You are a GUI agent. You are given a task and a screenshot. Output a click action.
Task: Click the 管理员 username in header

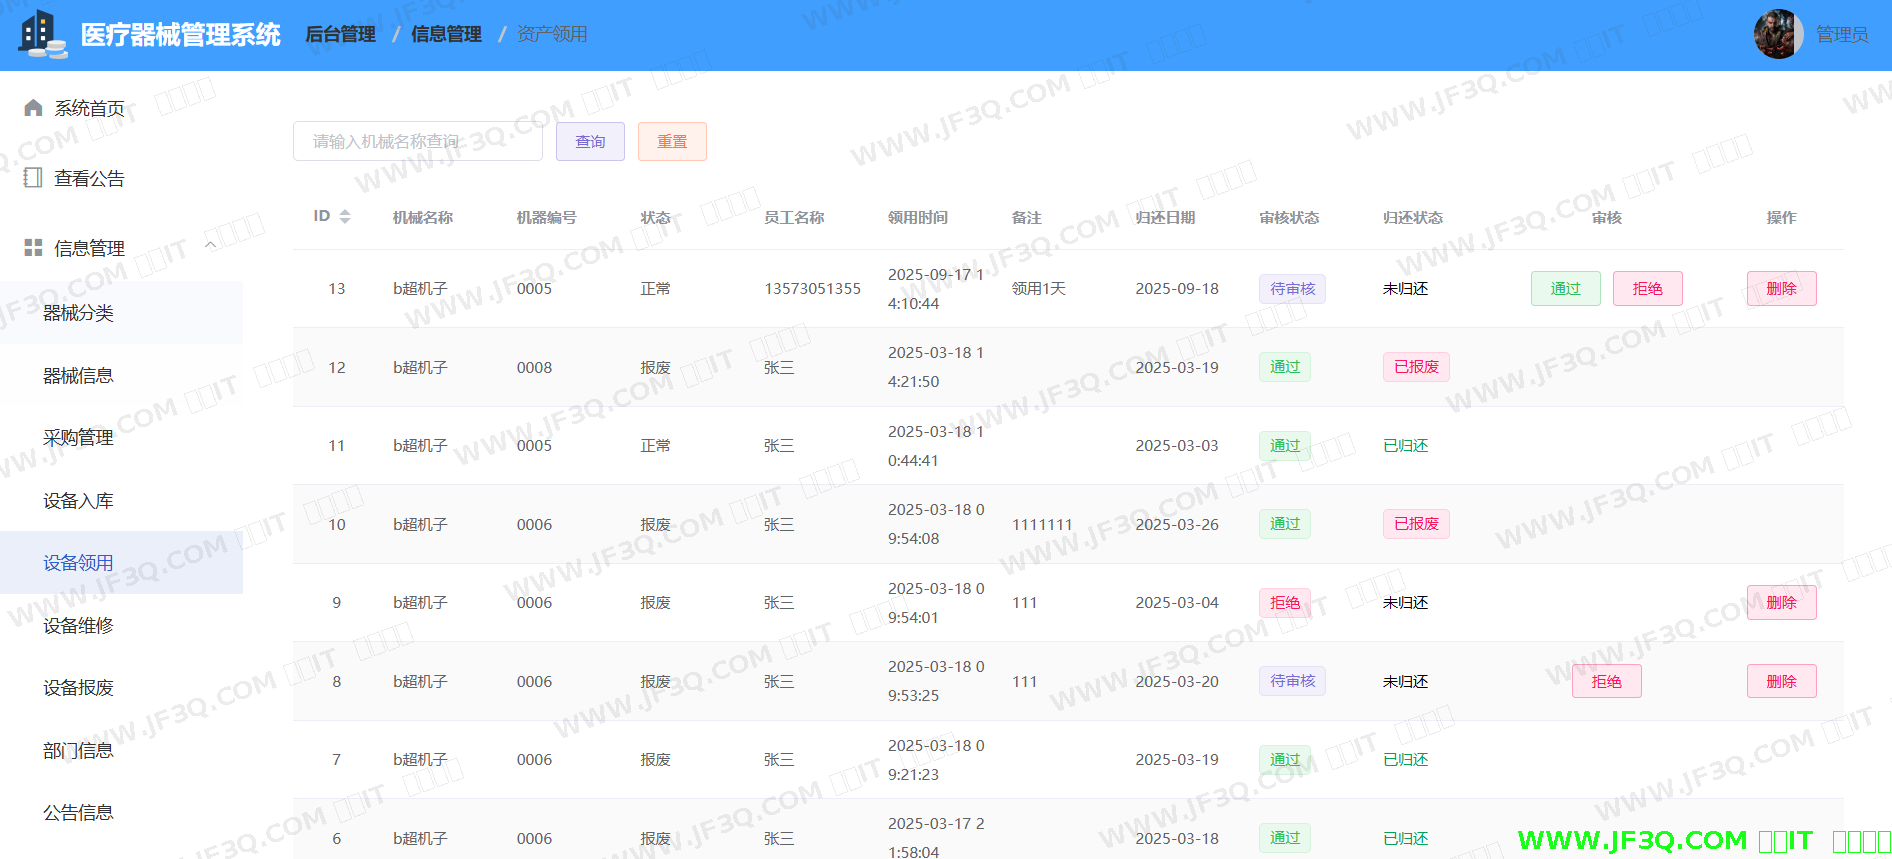(1841, 35)
